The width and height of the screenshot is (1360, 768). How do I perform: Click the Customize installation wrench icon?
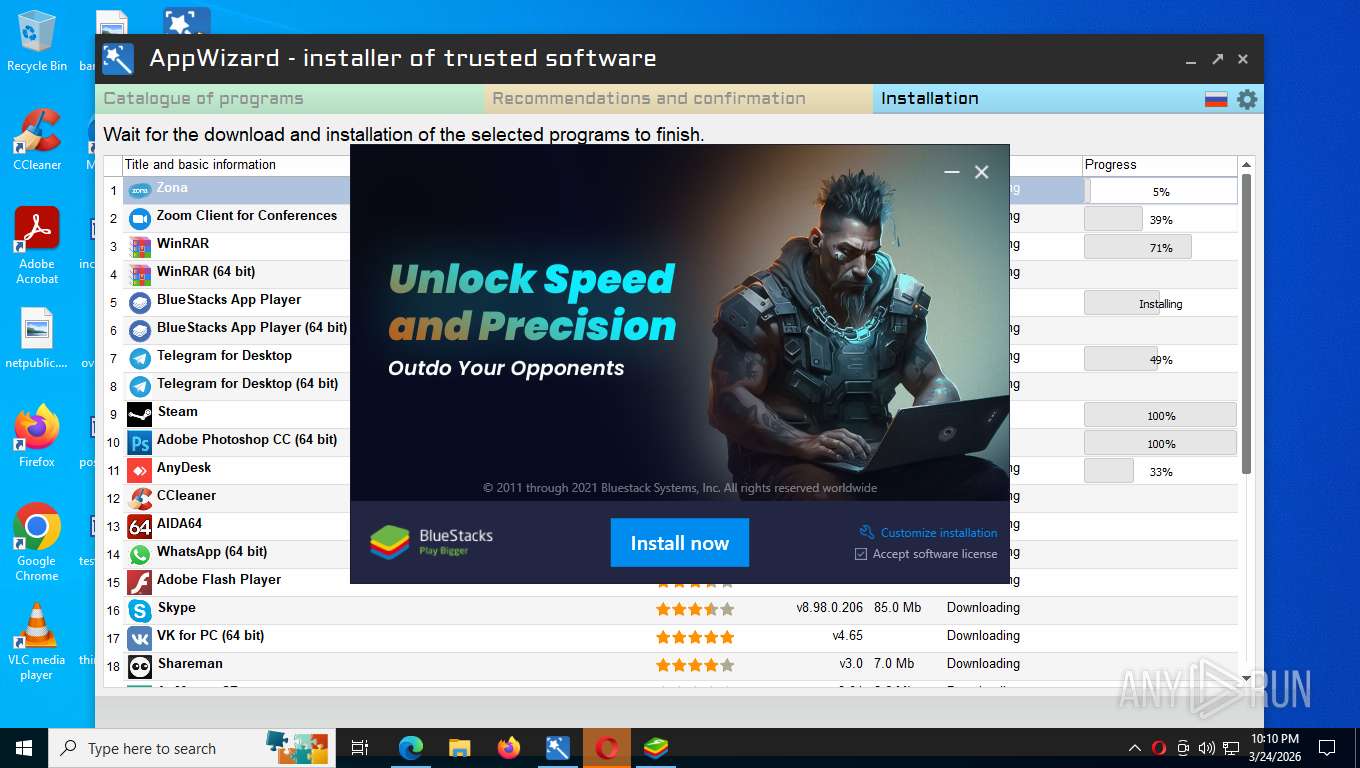pyautogui.click(x=867, y=532)
